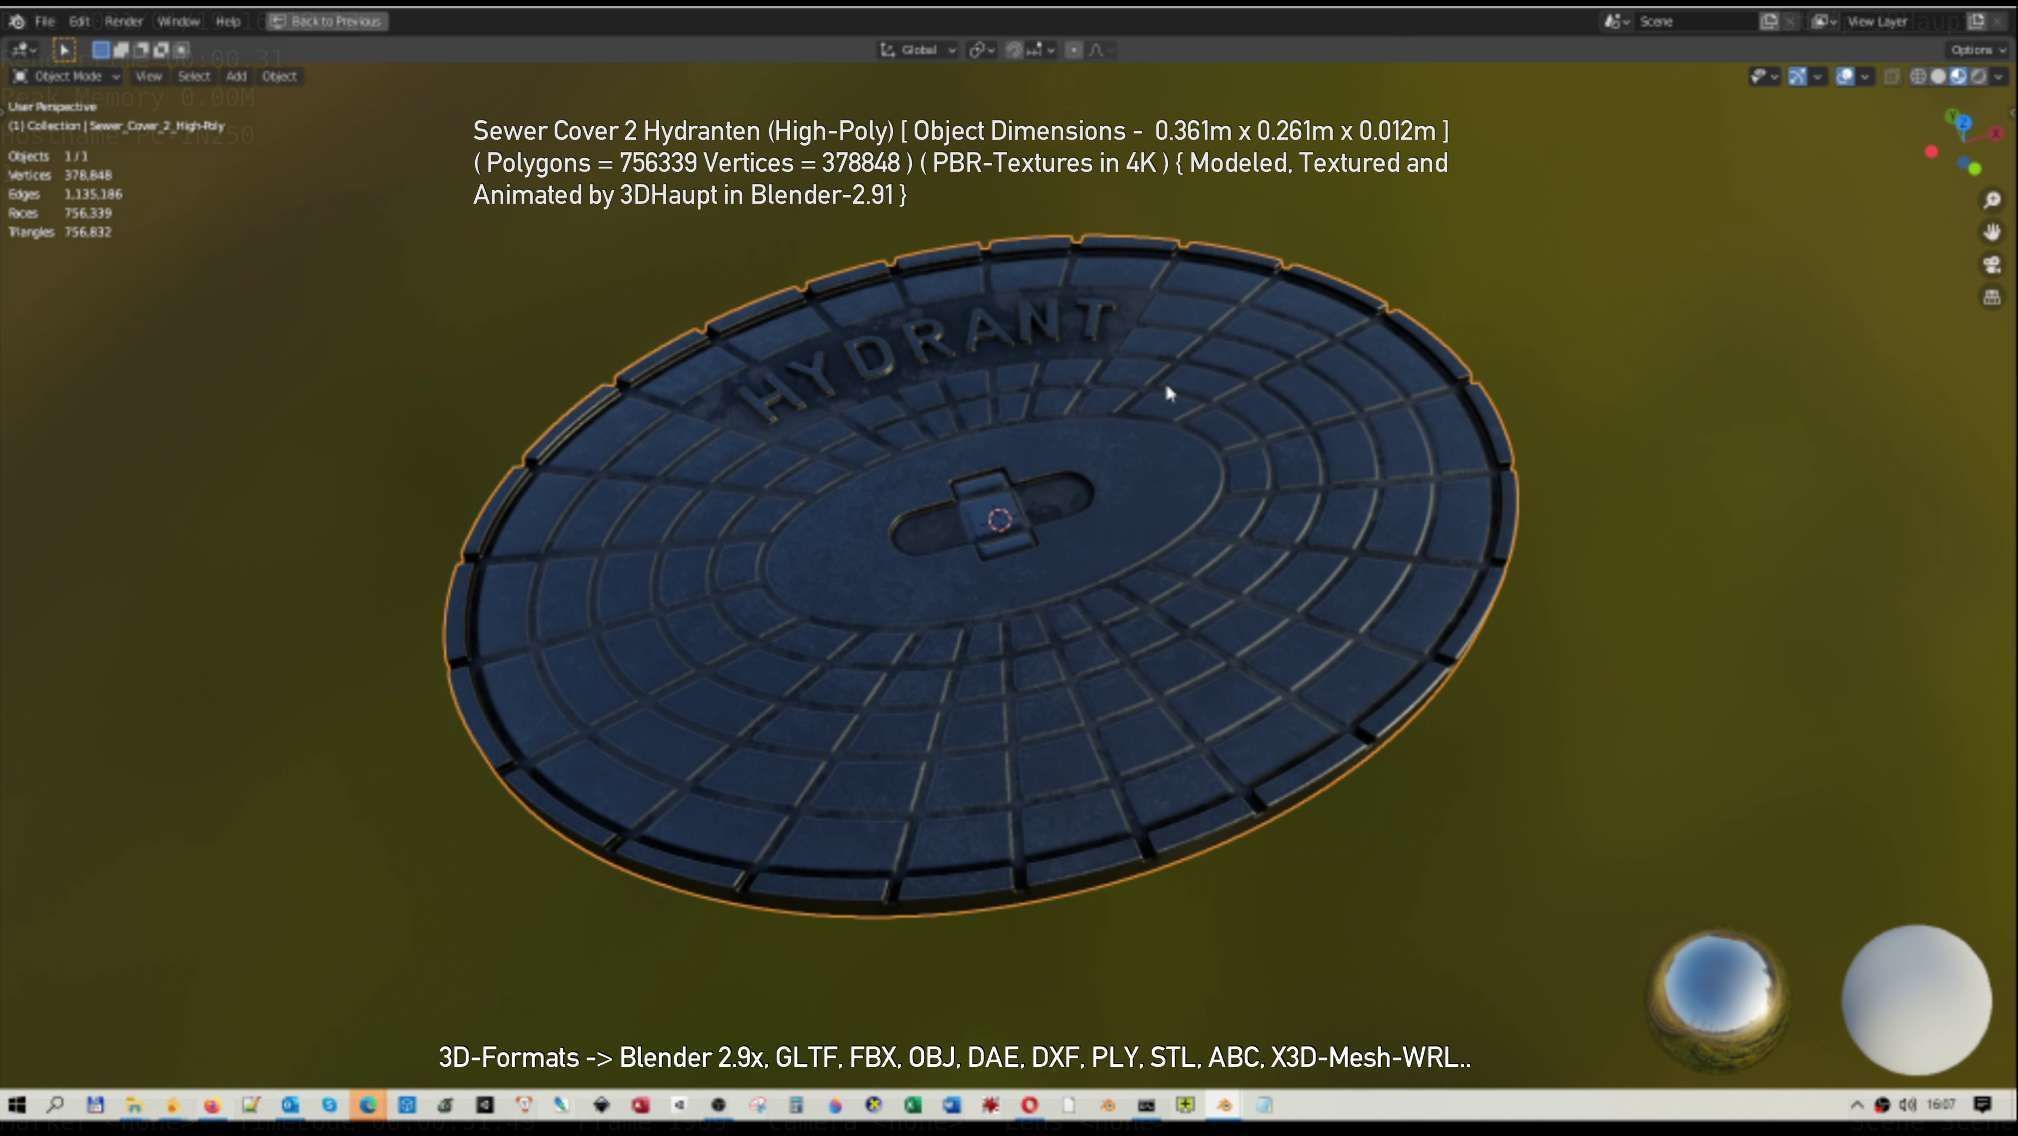Open the viewport View menu
Screen dimensions: 2018x1136
[x=148, y=76]
